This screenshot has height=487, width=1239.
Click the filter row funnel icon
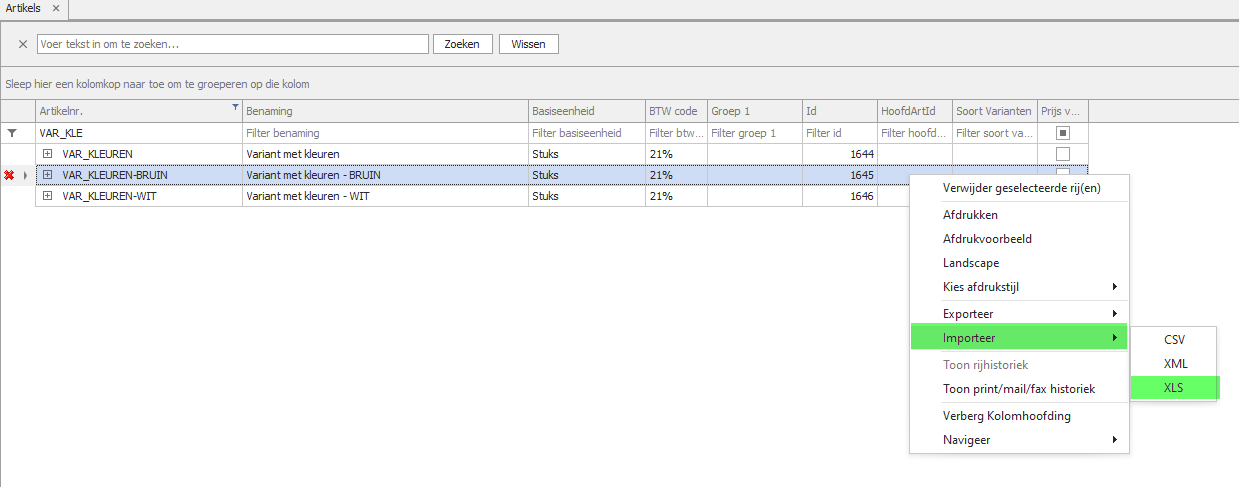[12, 133]
